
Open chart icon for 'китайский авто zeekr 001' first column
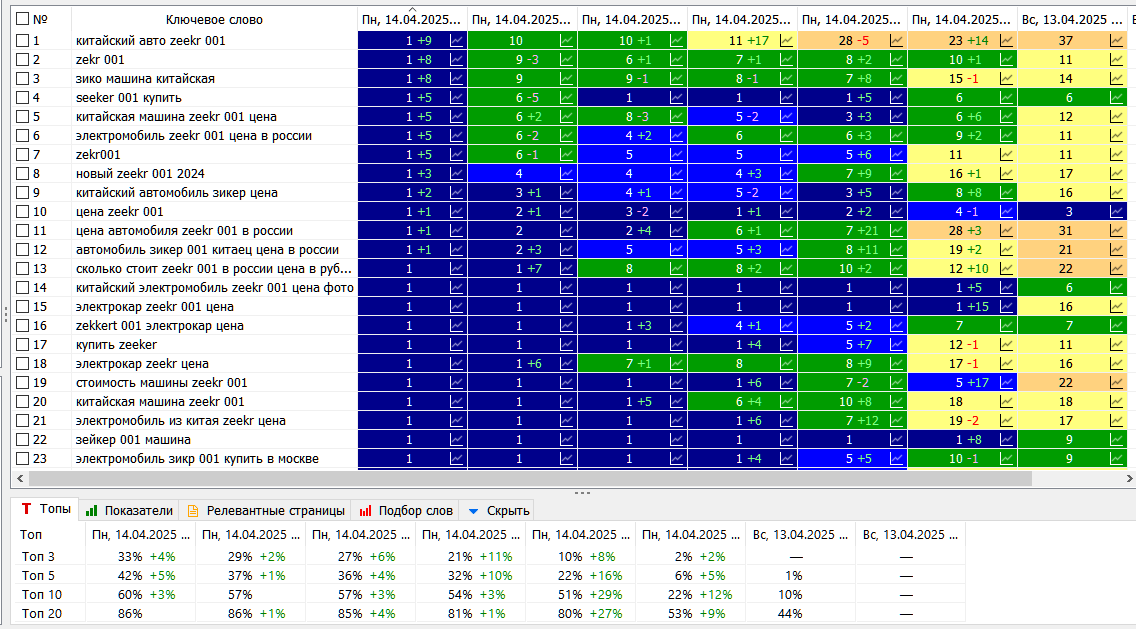456,41
